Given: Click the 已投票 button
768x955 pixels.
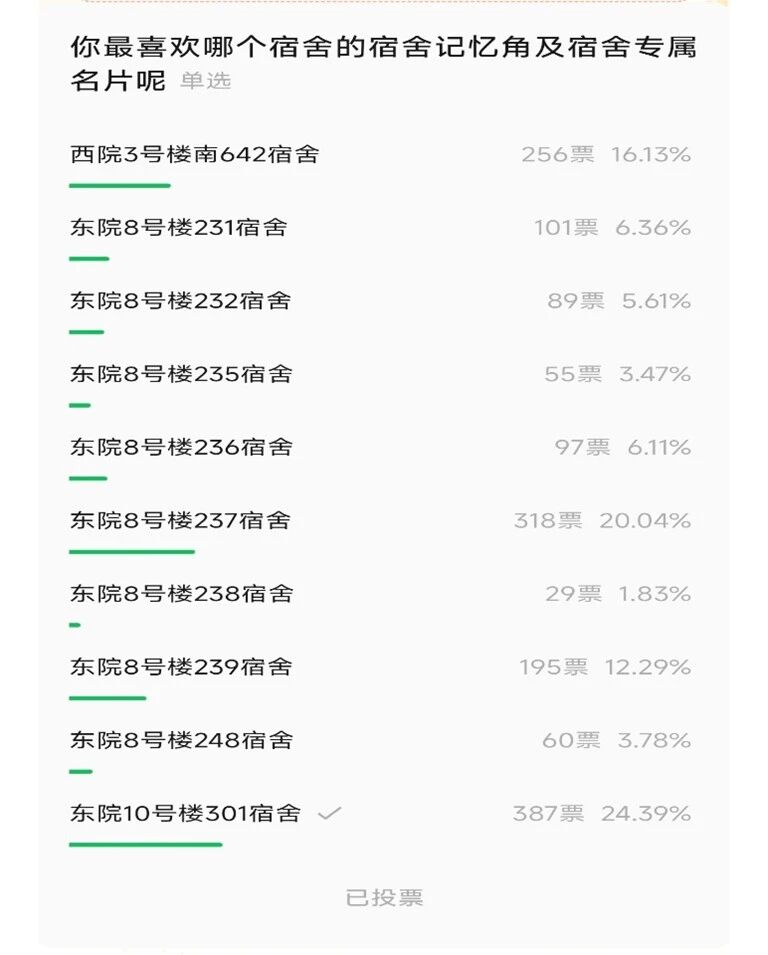Looking at the screenshot, I should click(x=384, y=898).
